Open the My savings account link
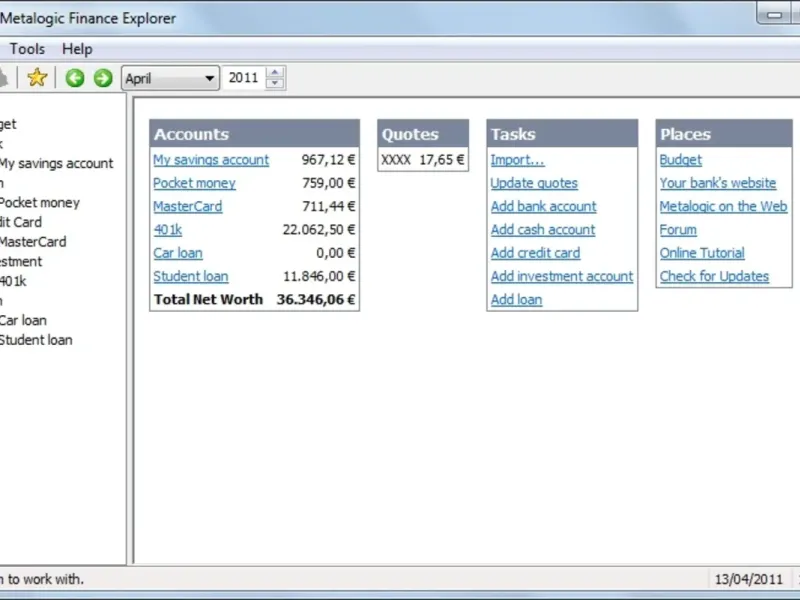Image resolution: width=800 pixels, height=600 pixels. click(211, 160)
